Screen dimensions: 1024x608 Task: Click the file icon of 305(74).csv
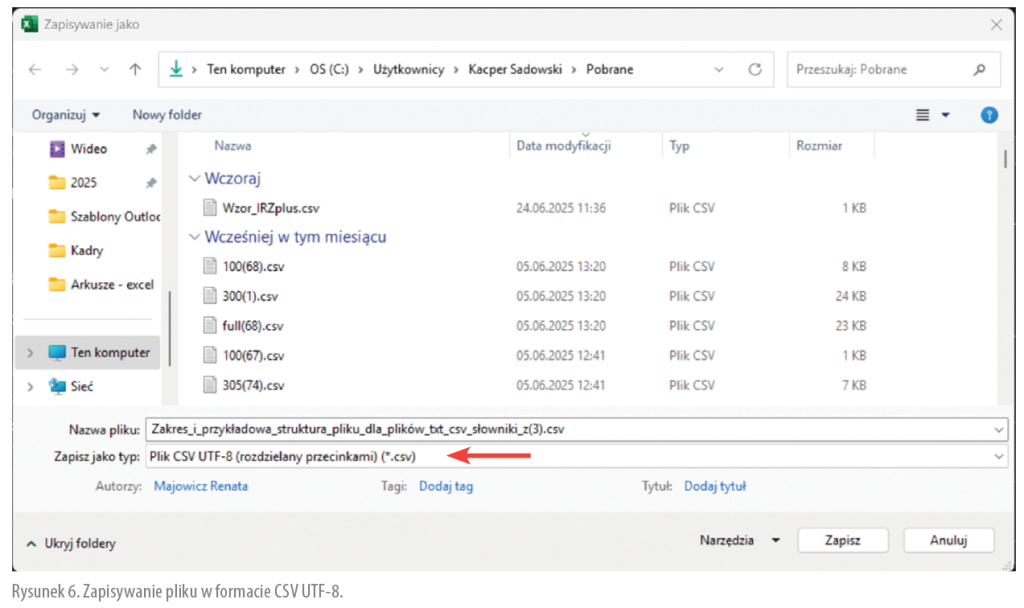210,385
